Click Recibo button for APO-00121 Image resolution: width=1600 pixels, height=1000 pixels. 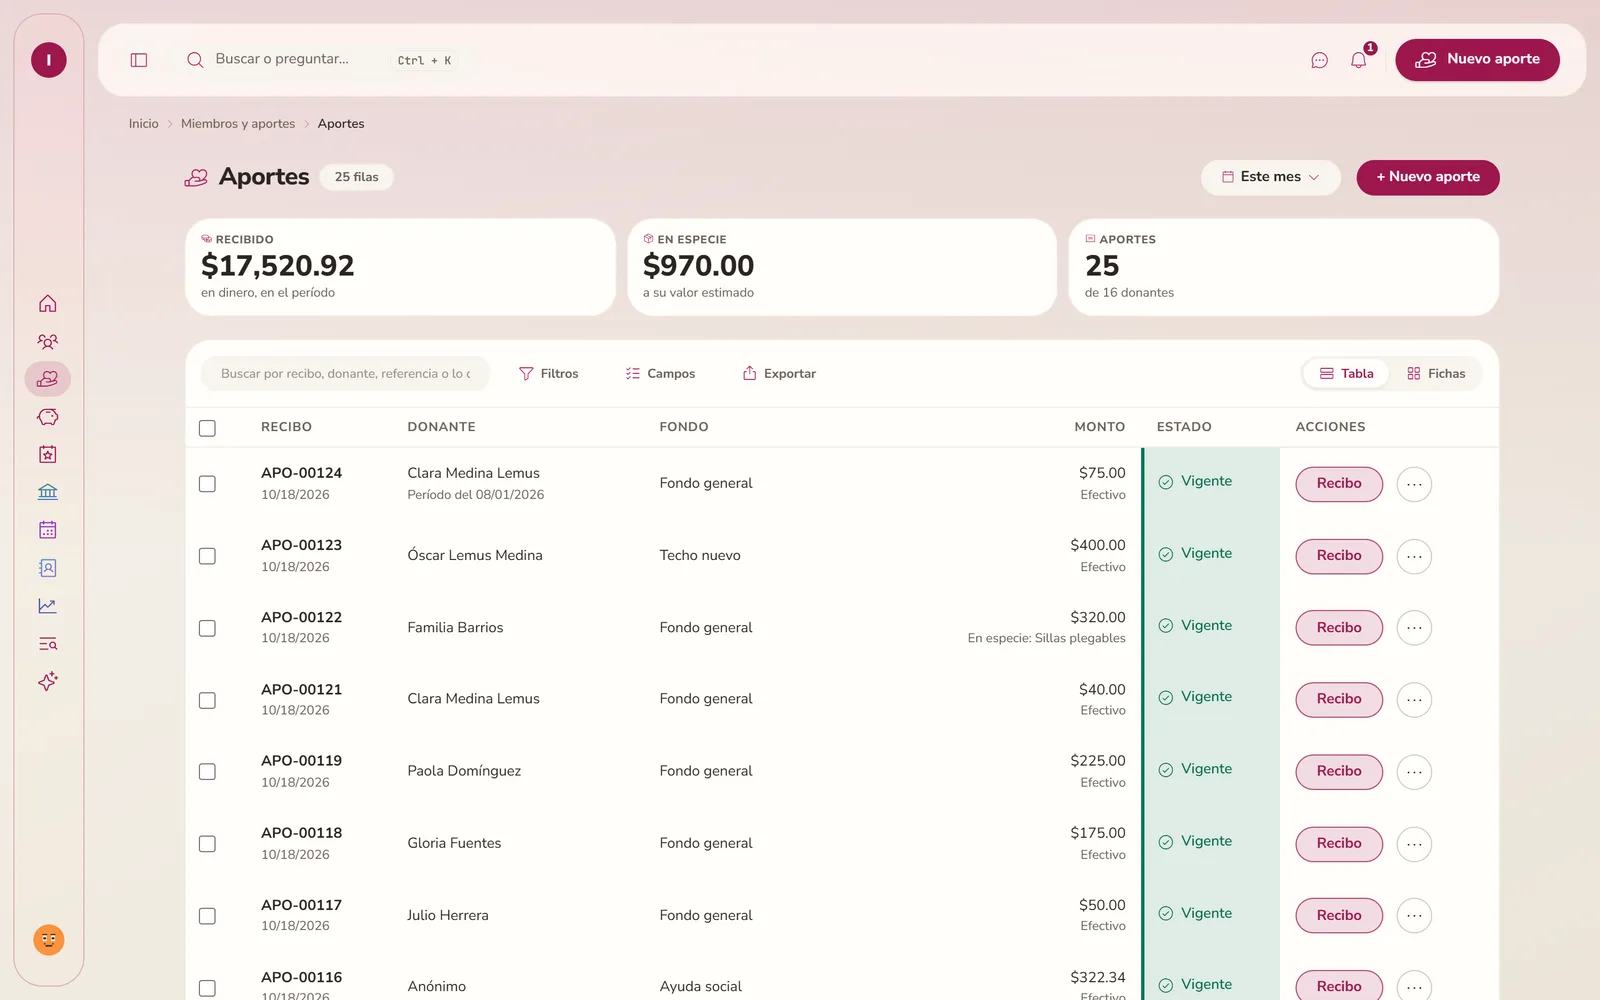pos(1339,699)
